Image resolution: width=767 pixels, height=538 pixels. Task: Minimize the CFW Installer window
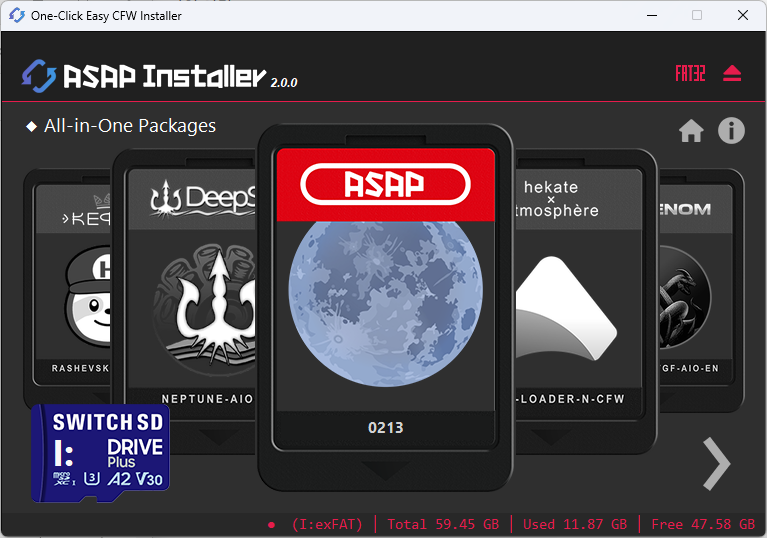coord(652,16)
